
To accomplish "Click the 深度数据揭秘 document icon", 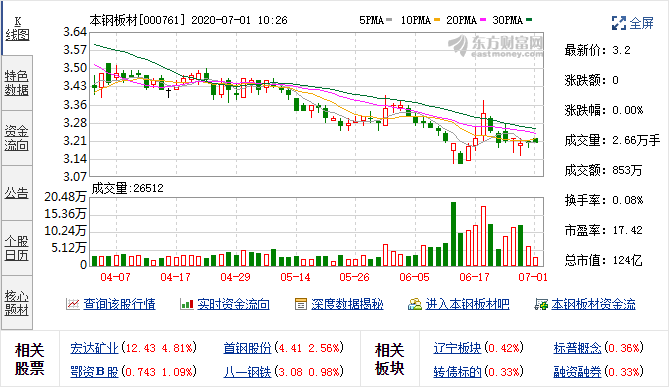I will (301, 304).
